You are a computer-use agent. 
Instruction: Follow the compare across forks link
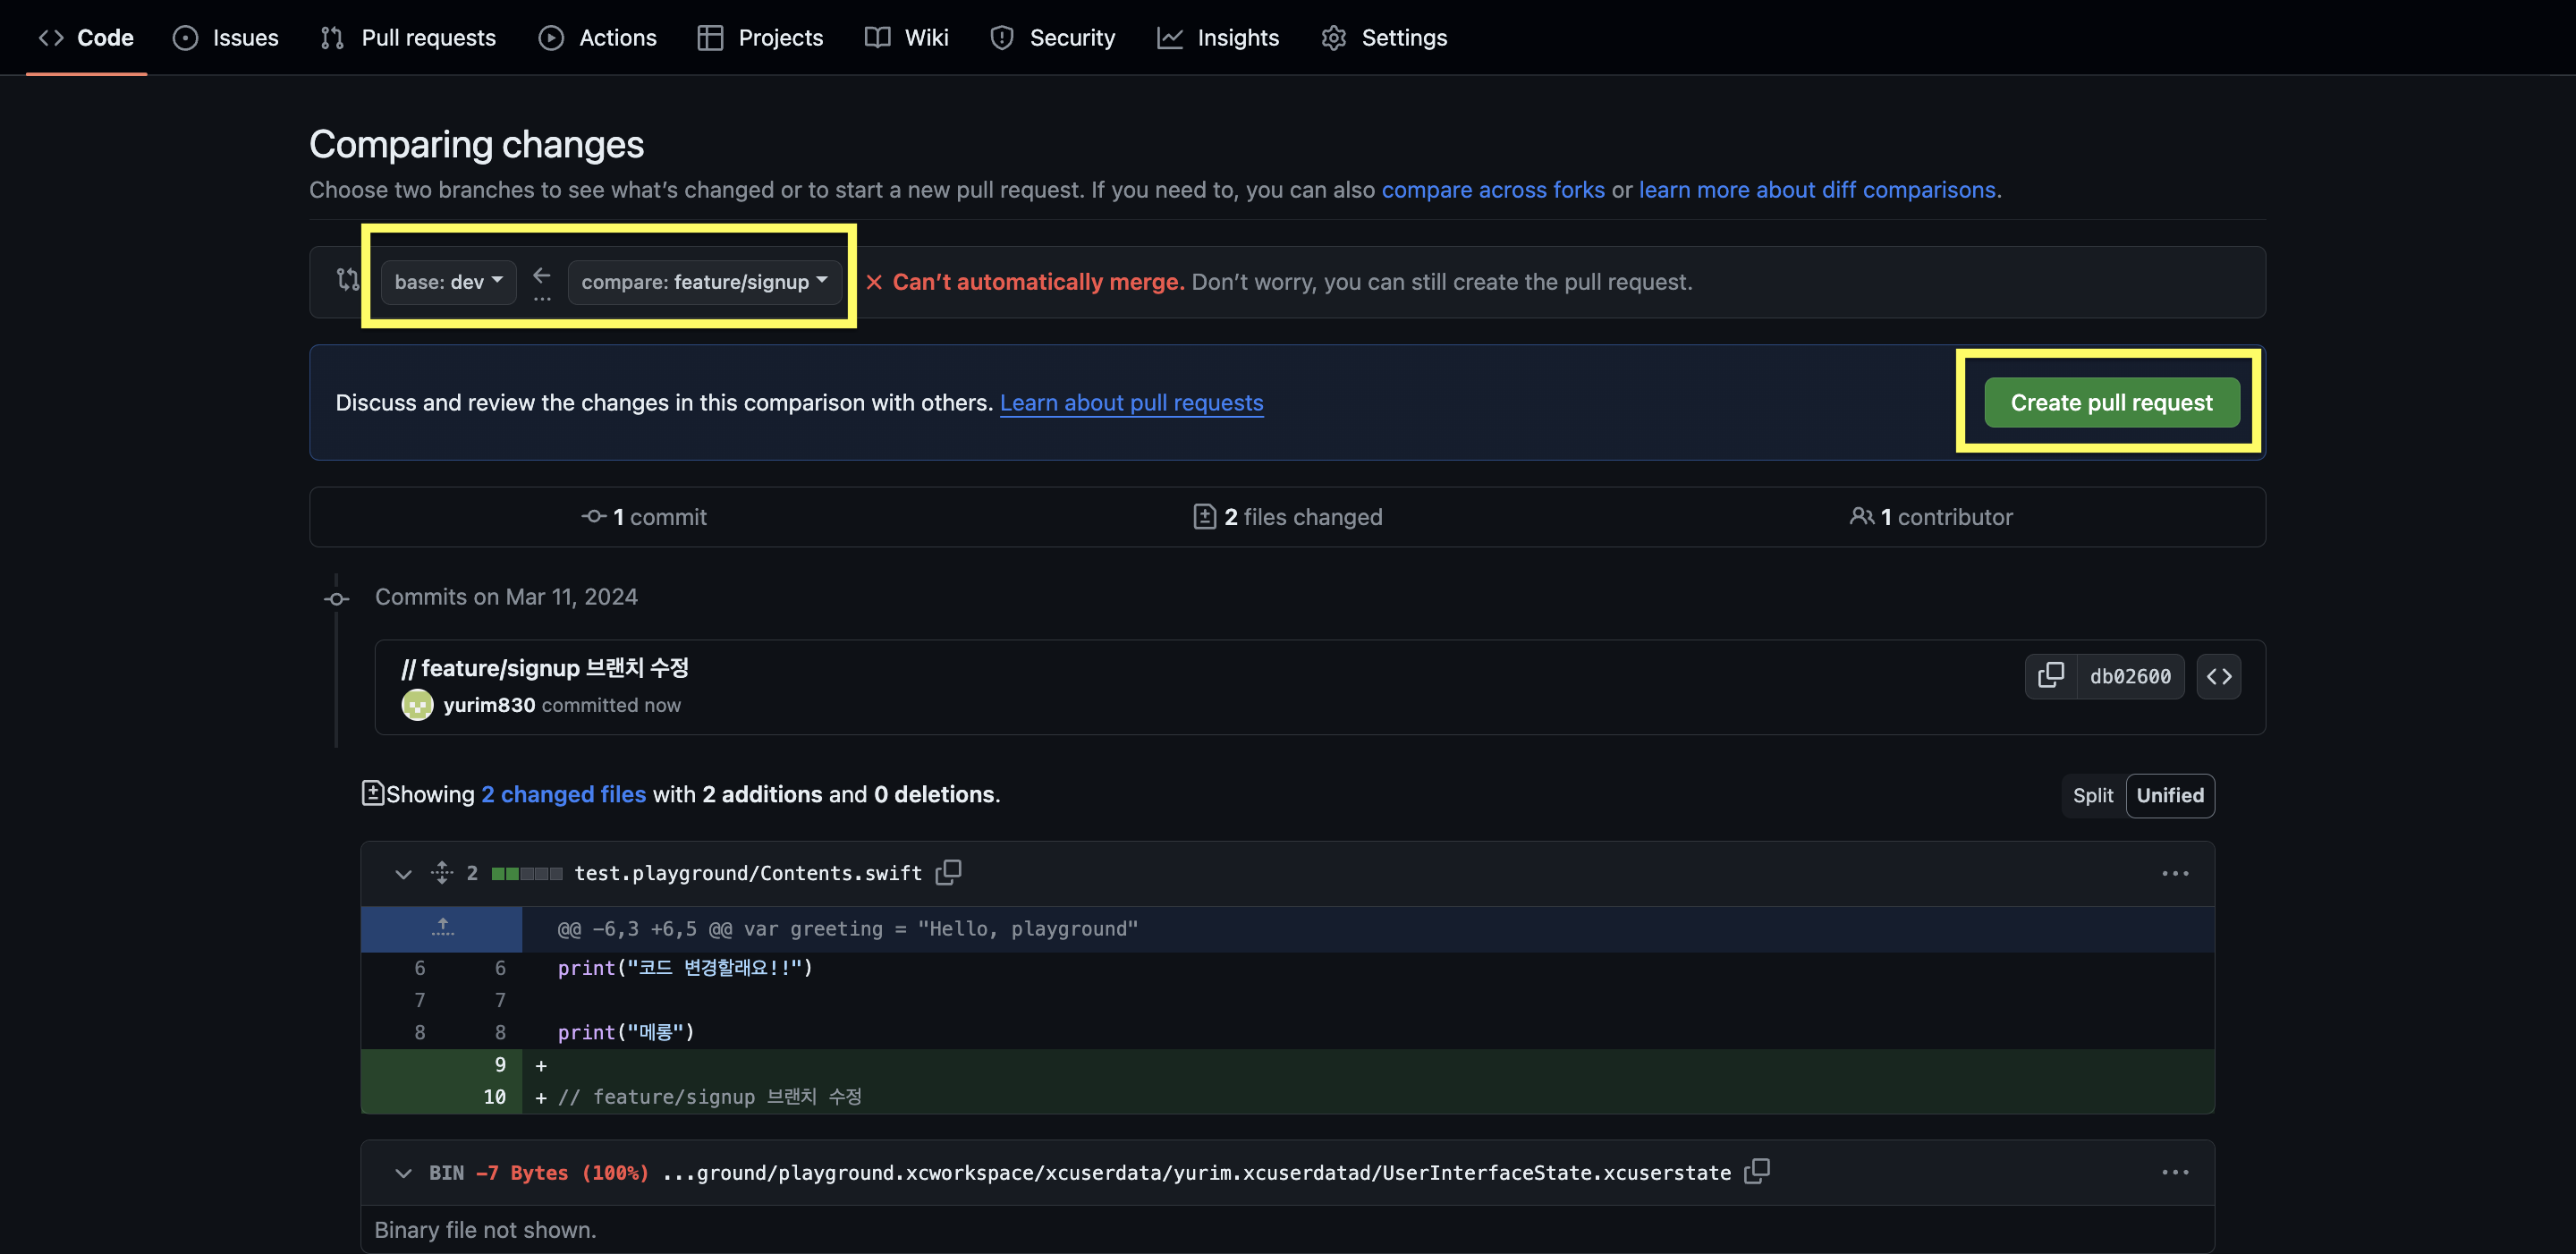(1492, 190)
